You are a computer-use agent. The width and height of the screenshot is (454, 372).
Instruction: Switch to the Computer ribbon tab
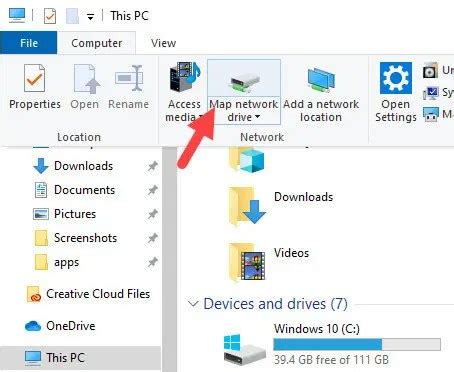click(x=97, y=43)
